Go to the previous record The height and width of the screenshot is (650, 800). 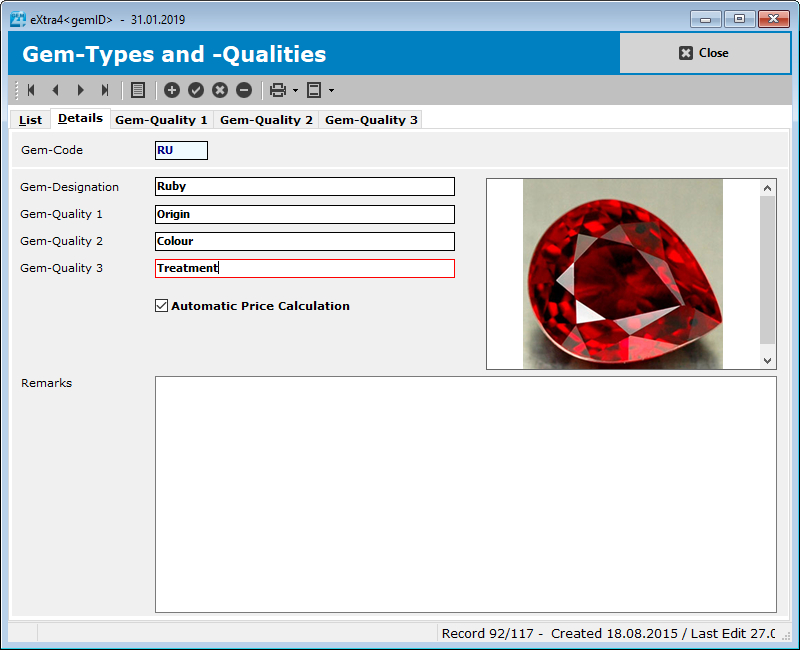pyautogui.click(x=55, y=90)
